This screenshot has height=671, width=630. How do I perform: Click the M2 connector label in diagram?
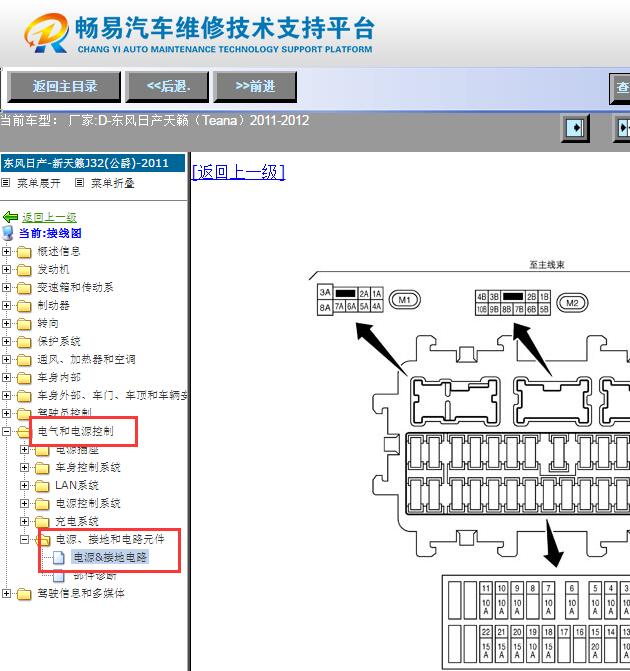tap(572, 303)
